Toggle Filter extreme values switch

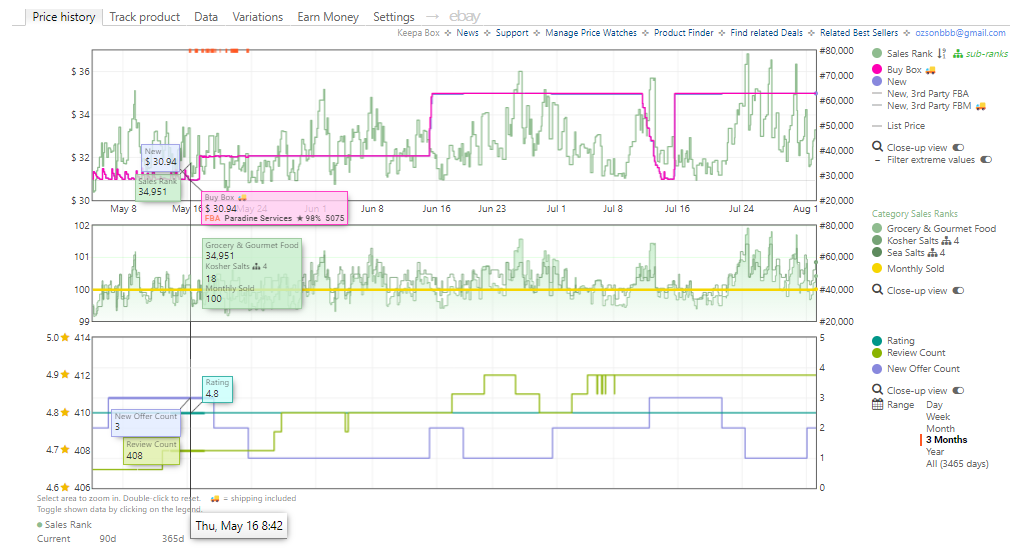tap(986, 160)
